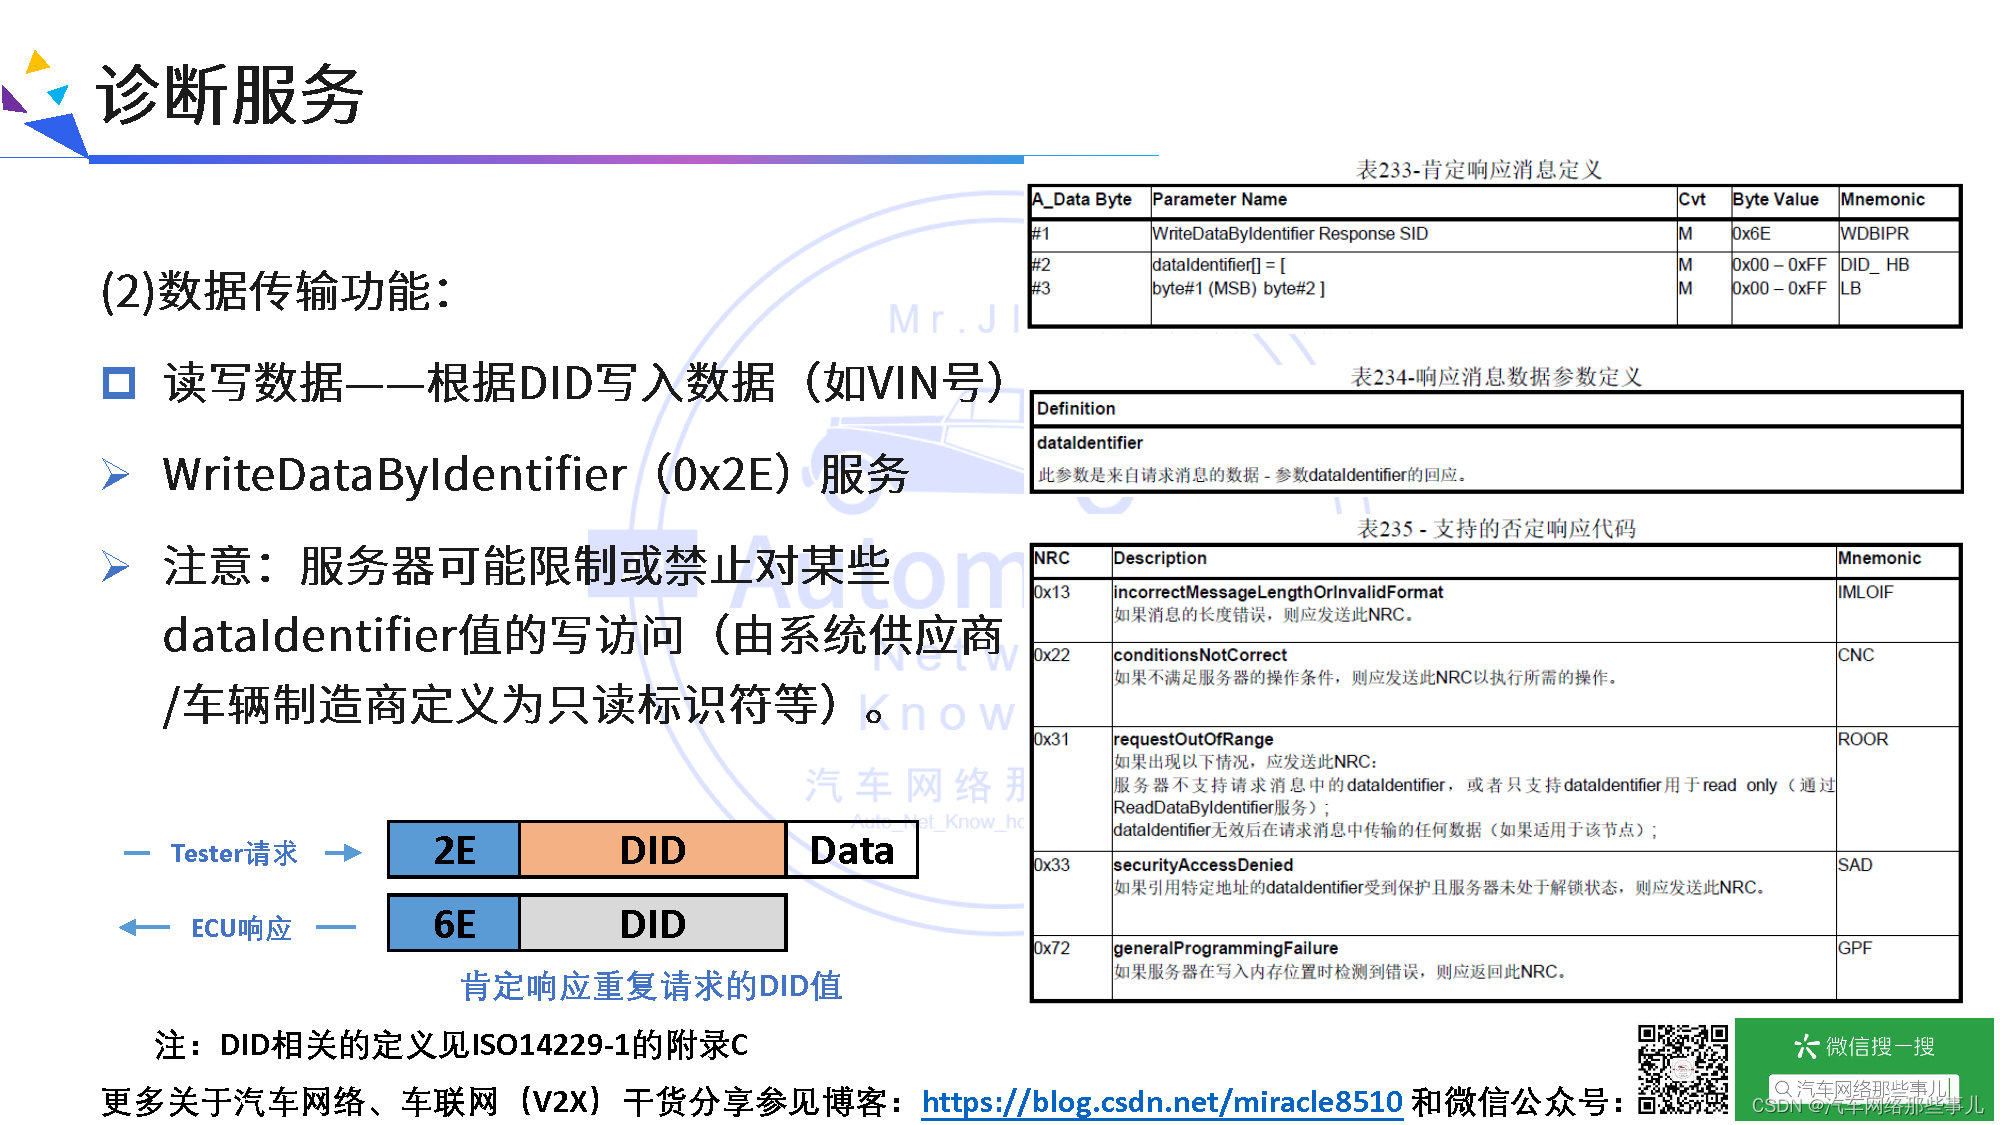
Task: Click the 诊断服务 slide title
Action: [230, 96]
